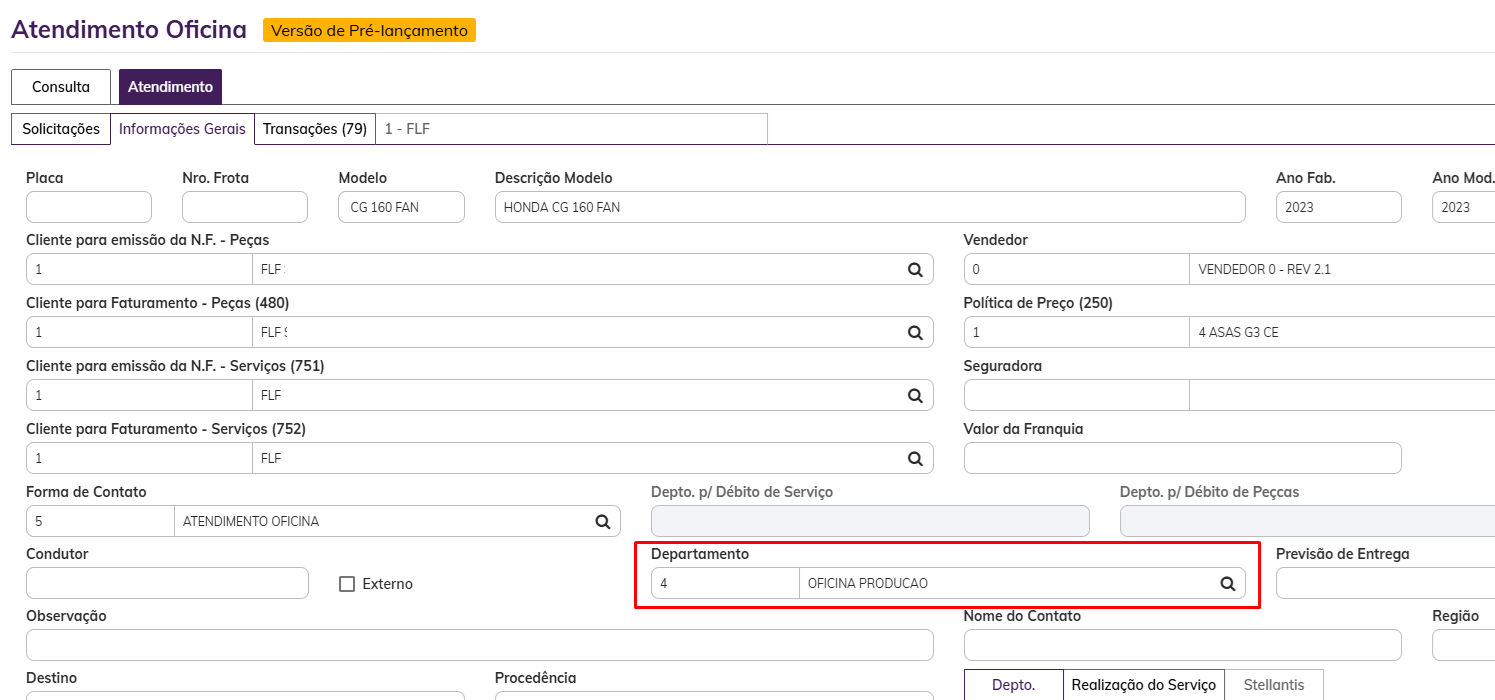The width and height of the screenshot is (1495, 700).
Task: Open Forma de Contato lookup magnifier
Action: [602, 521]
